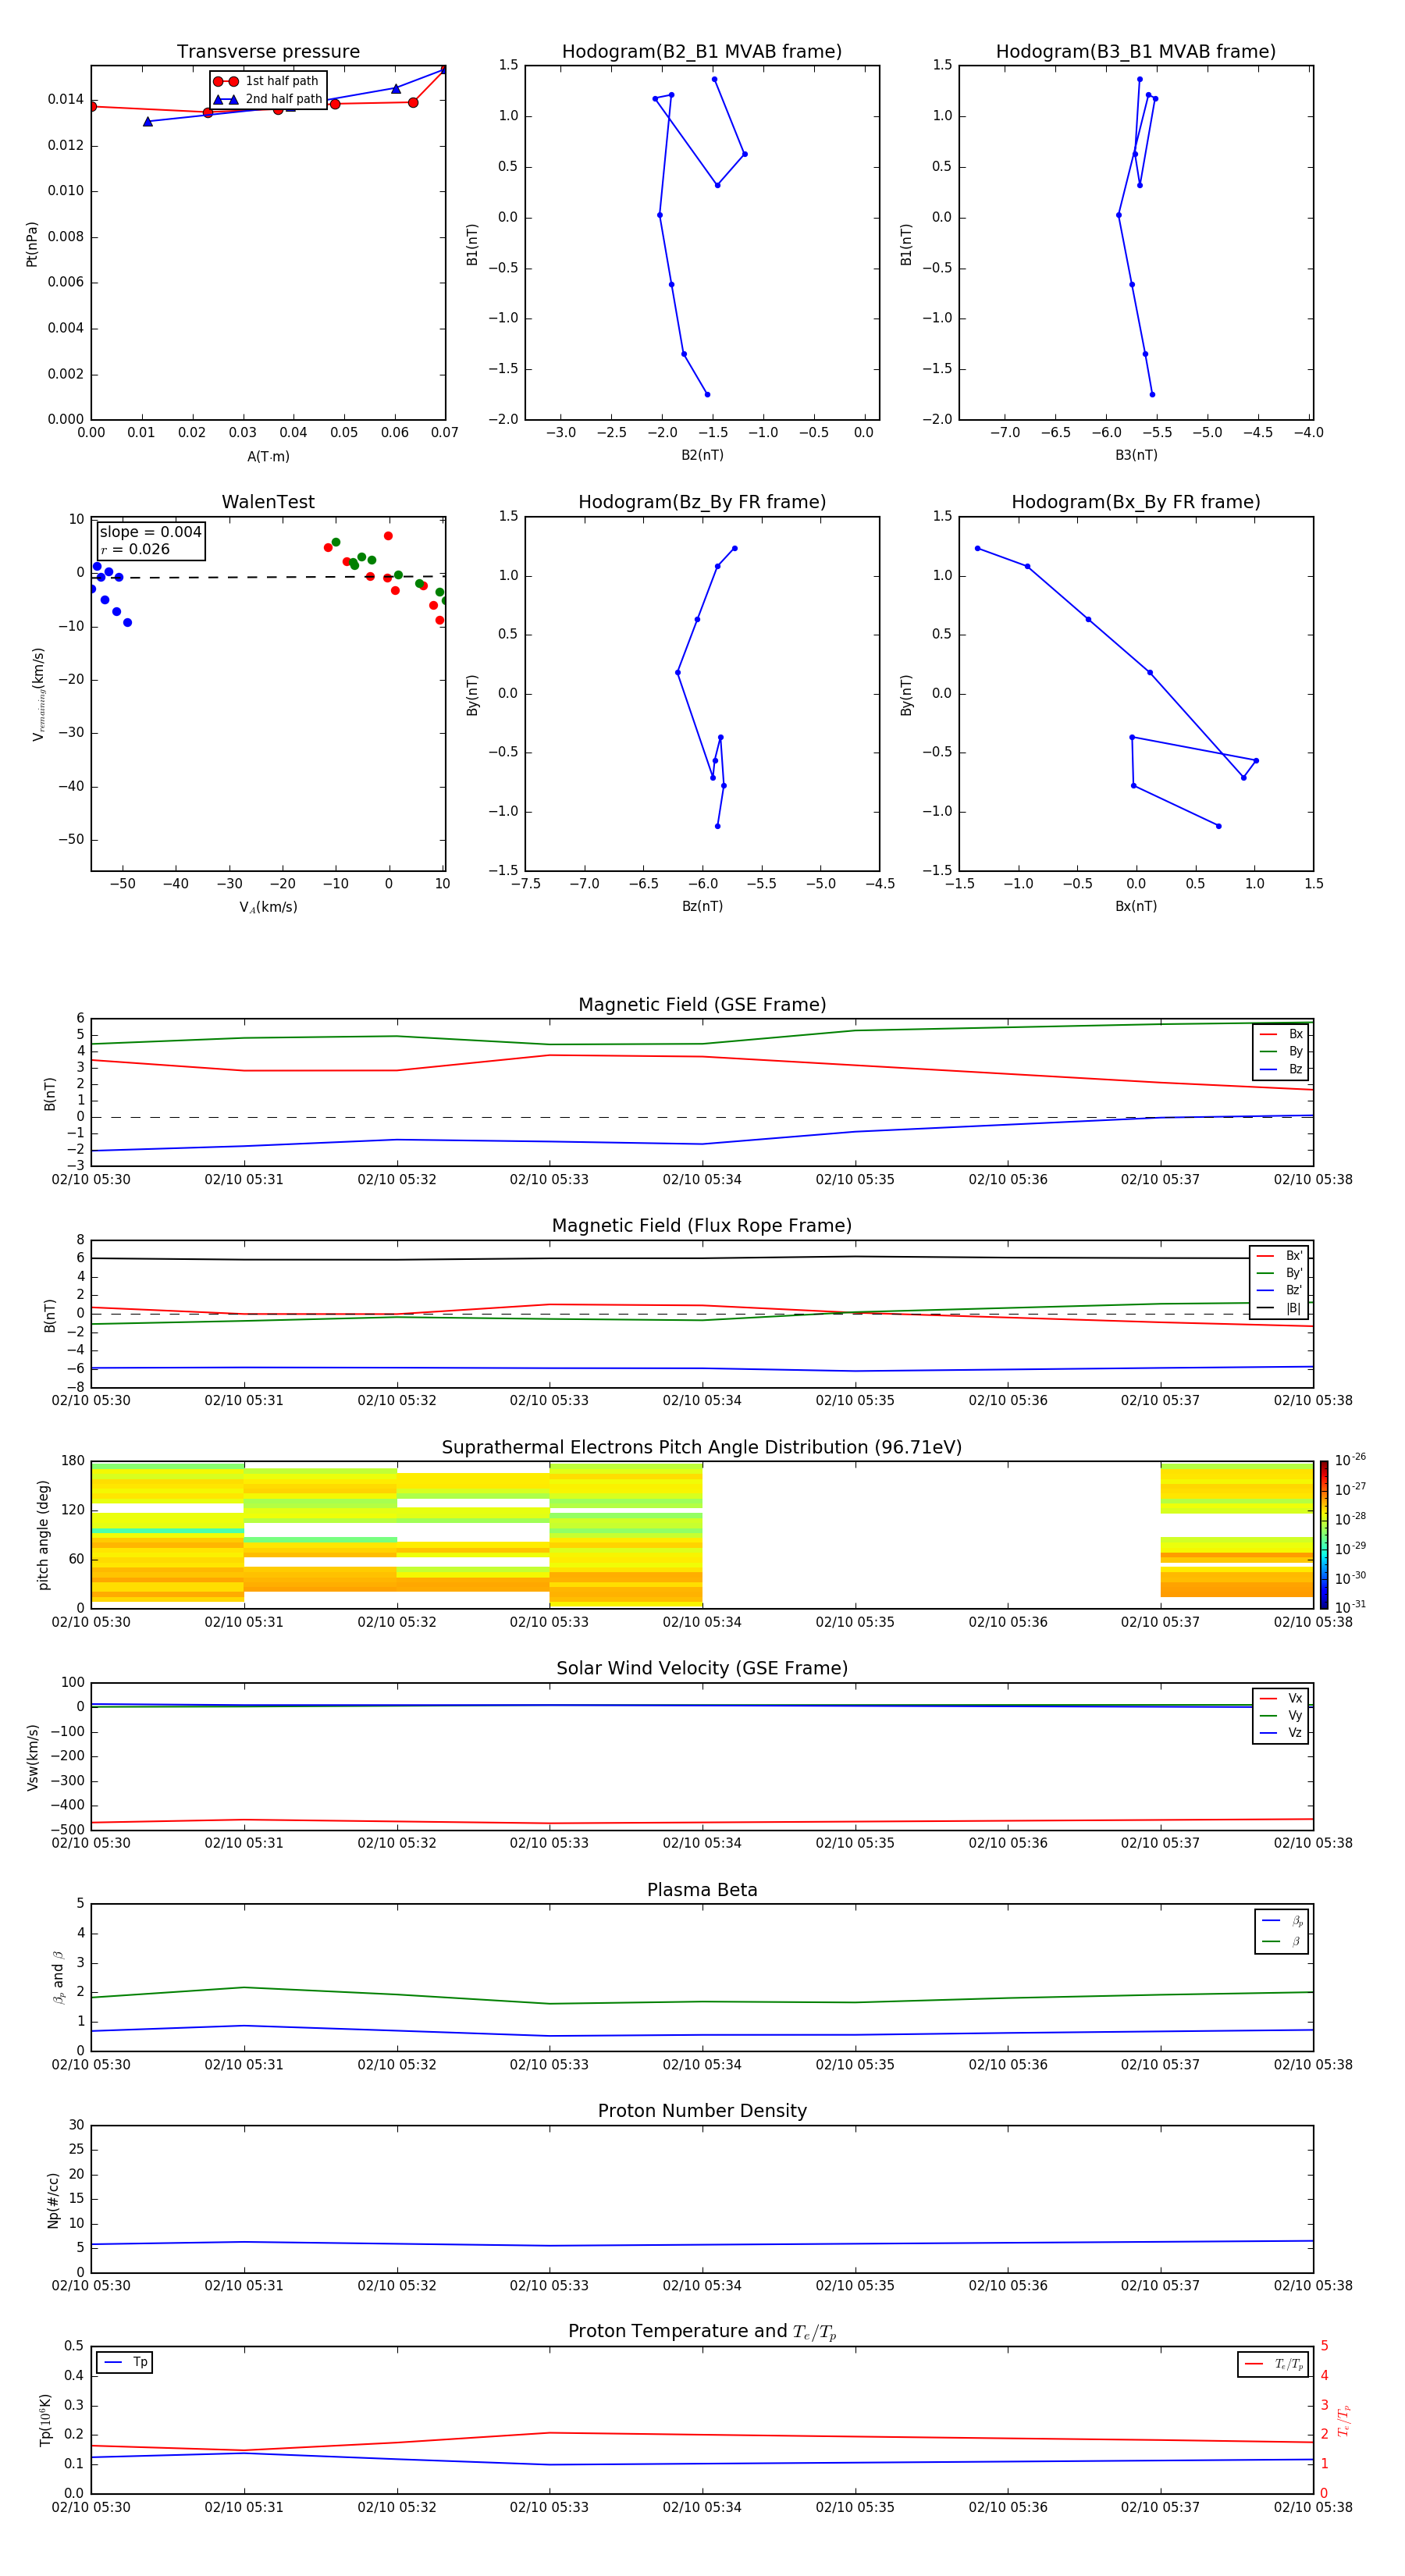1405x2576 pixels.
Task: Click the 'Bx' legend entry in GSE plot
Action: [1281, 1035]
